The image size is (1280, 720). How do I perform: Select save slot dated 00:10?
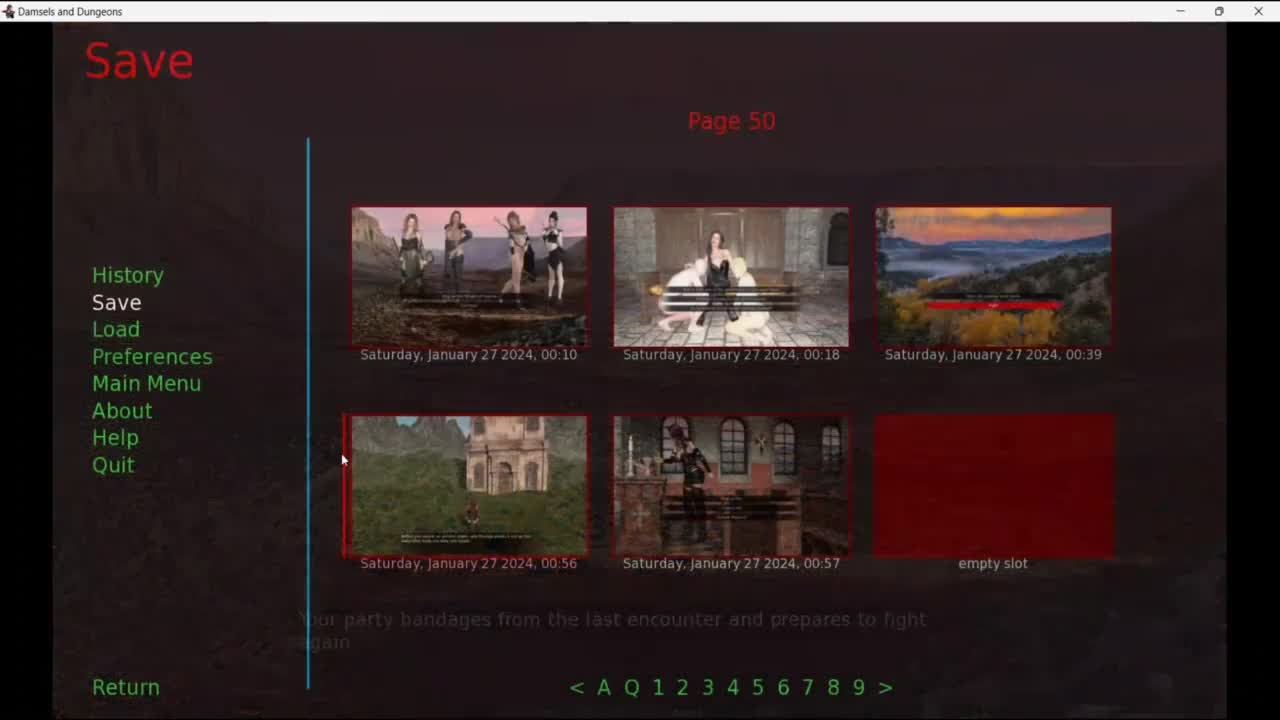(x=469, y=277)
